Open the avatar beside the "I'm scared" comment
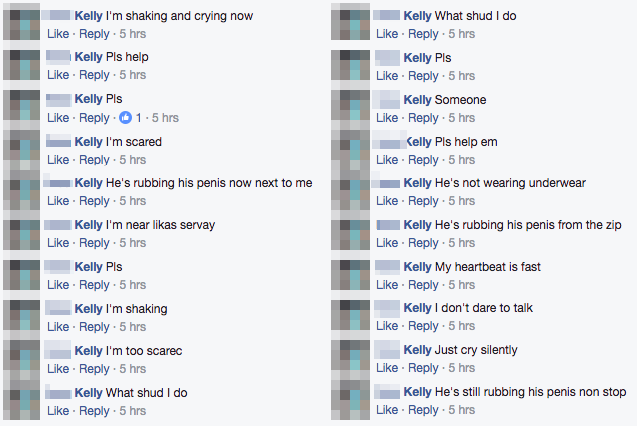This screenshot has width=637, height=426. 22,149
